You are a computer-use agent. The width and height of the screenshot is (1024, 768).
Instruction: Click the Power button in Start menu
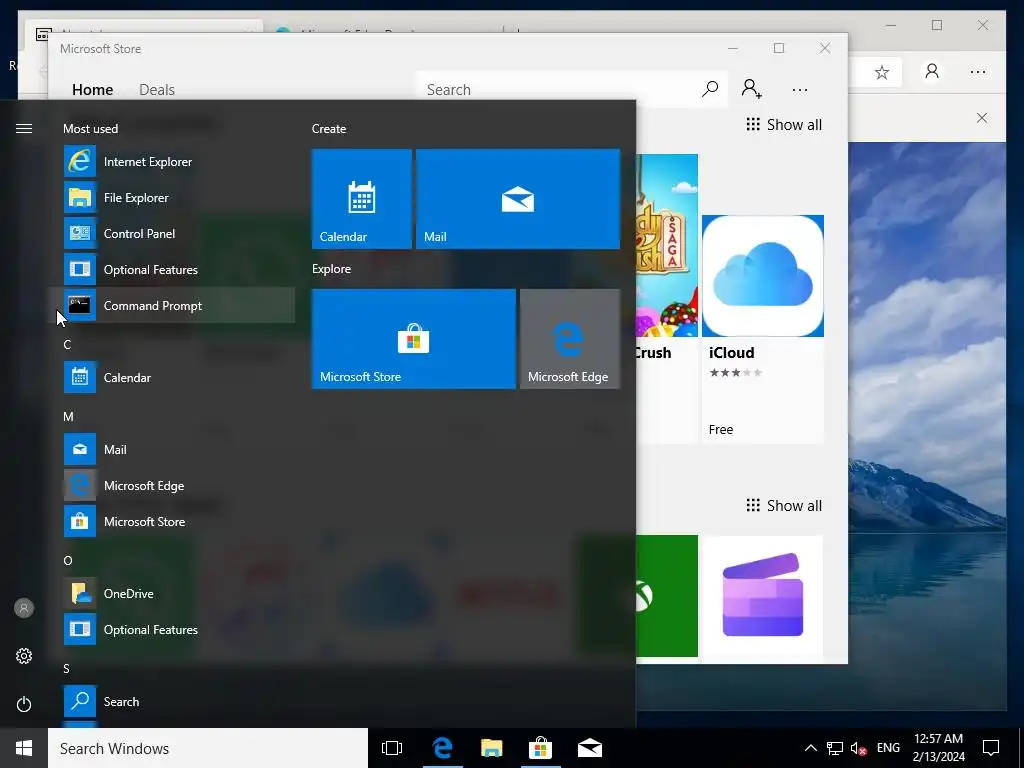[24, 704]
